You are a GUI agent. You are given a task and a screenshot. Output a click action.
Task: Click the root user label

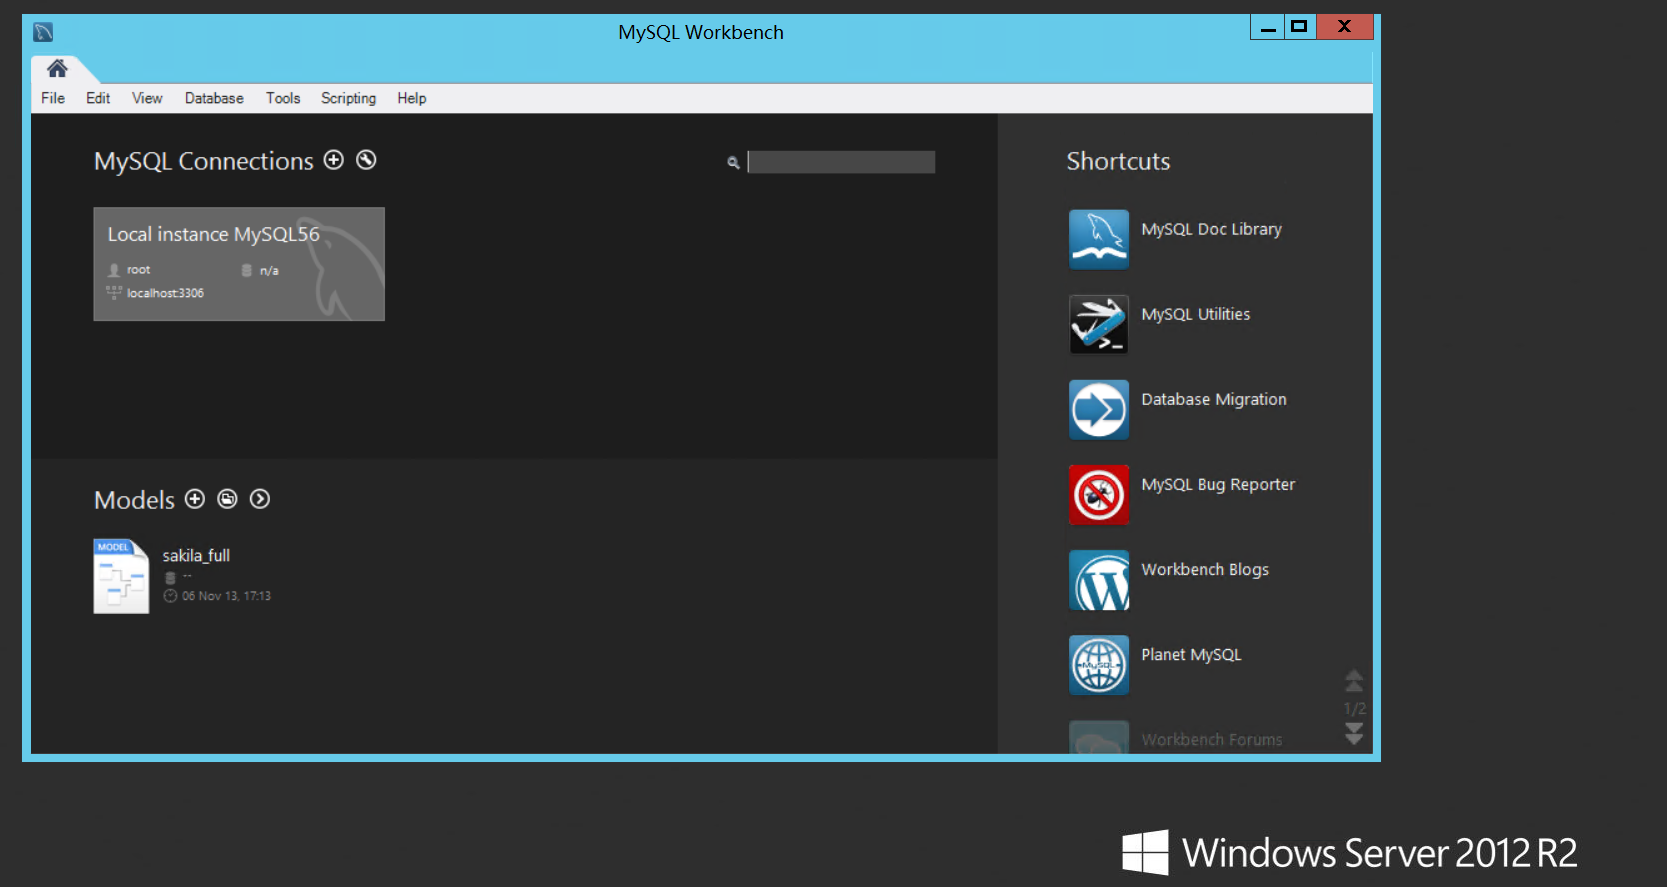pyautogui.click(x=138, y=270)
